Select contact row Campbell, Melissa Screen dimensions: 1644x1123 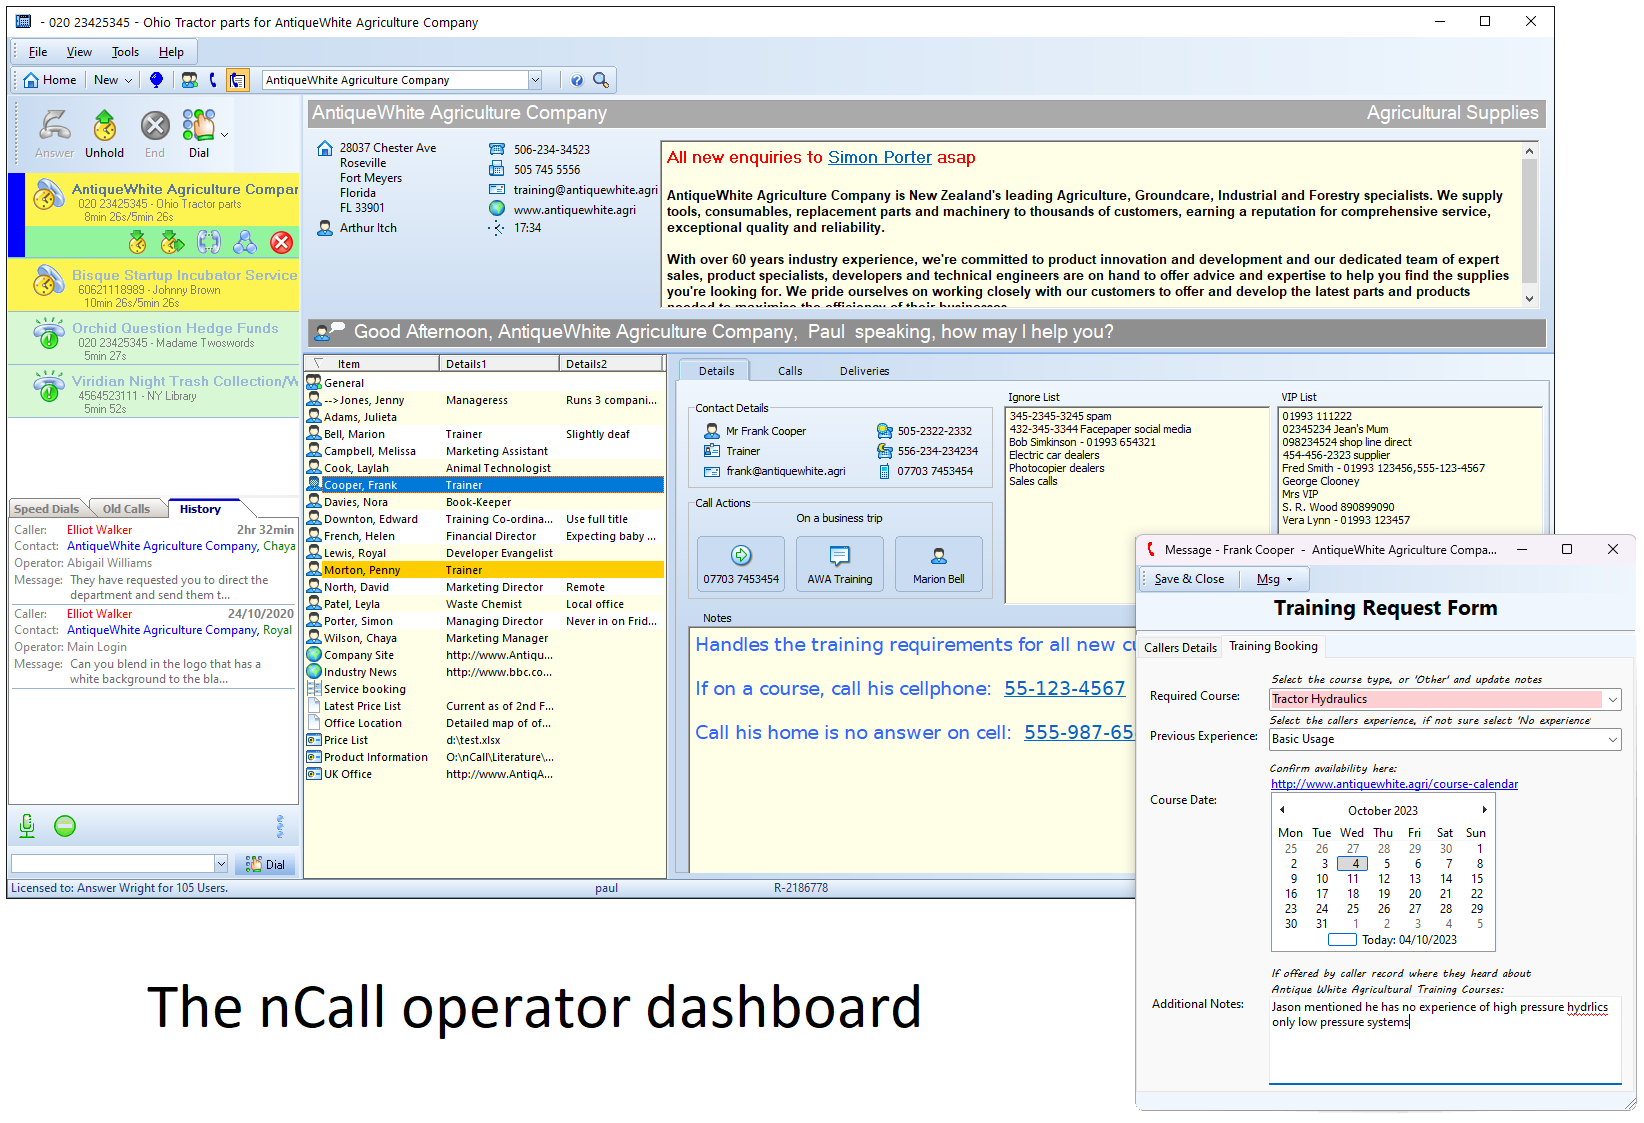pos(484,451)
